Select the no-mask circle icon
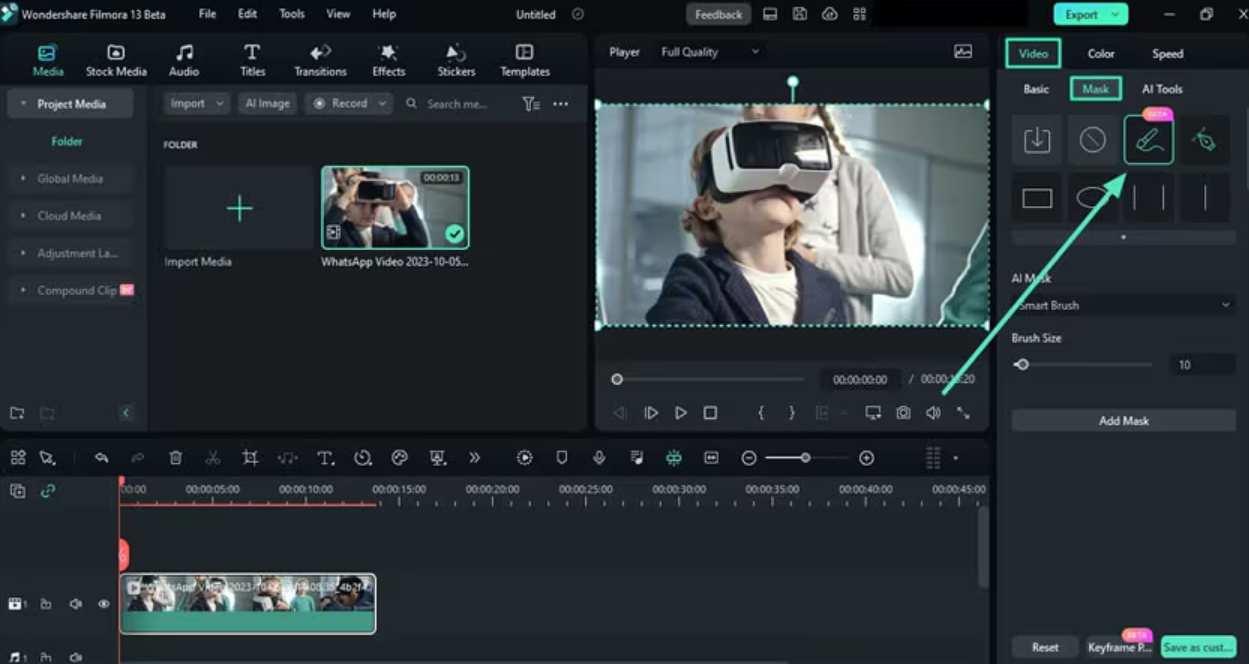Viewport: 1249px width, 664px height. point(1092,140)
